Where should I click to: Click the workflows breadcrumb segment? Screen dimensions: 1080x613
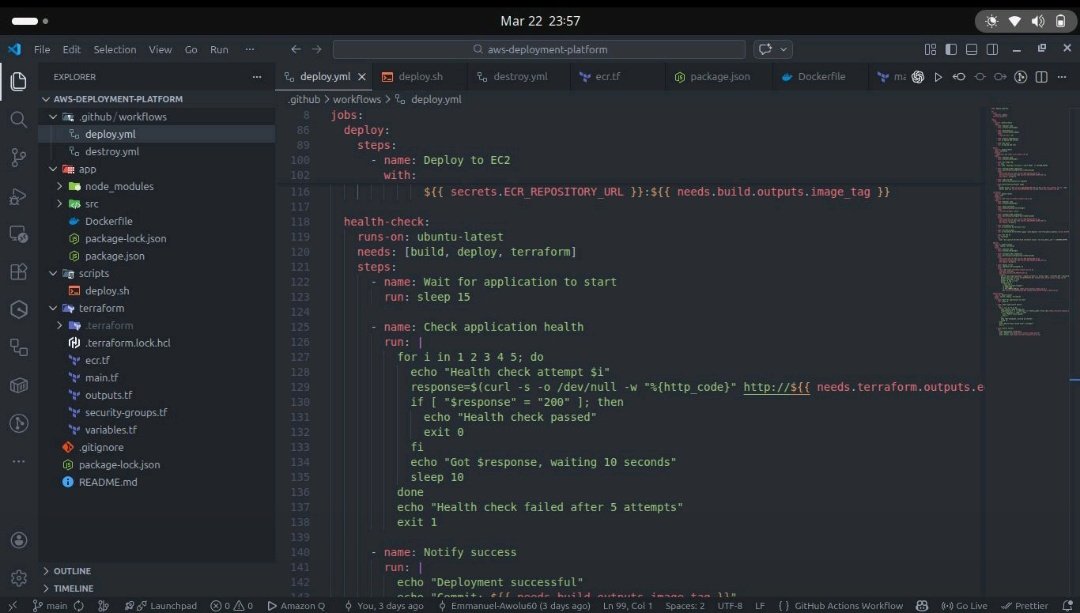[356, 99]
